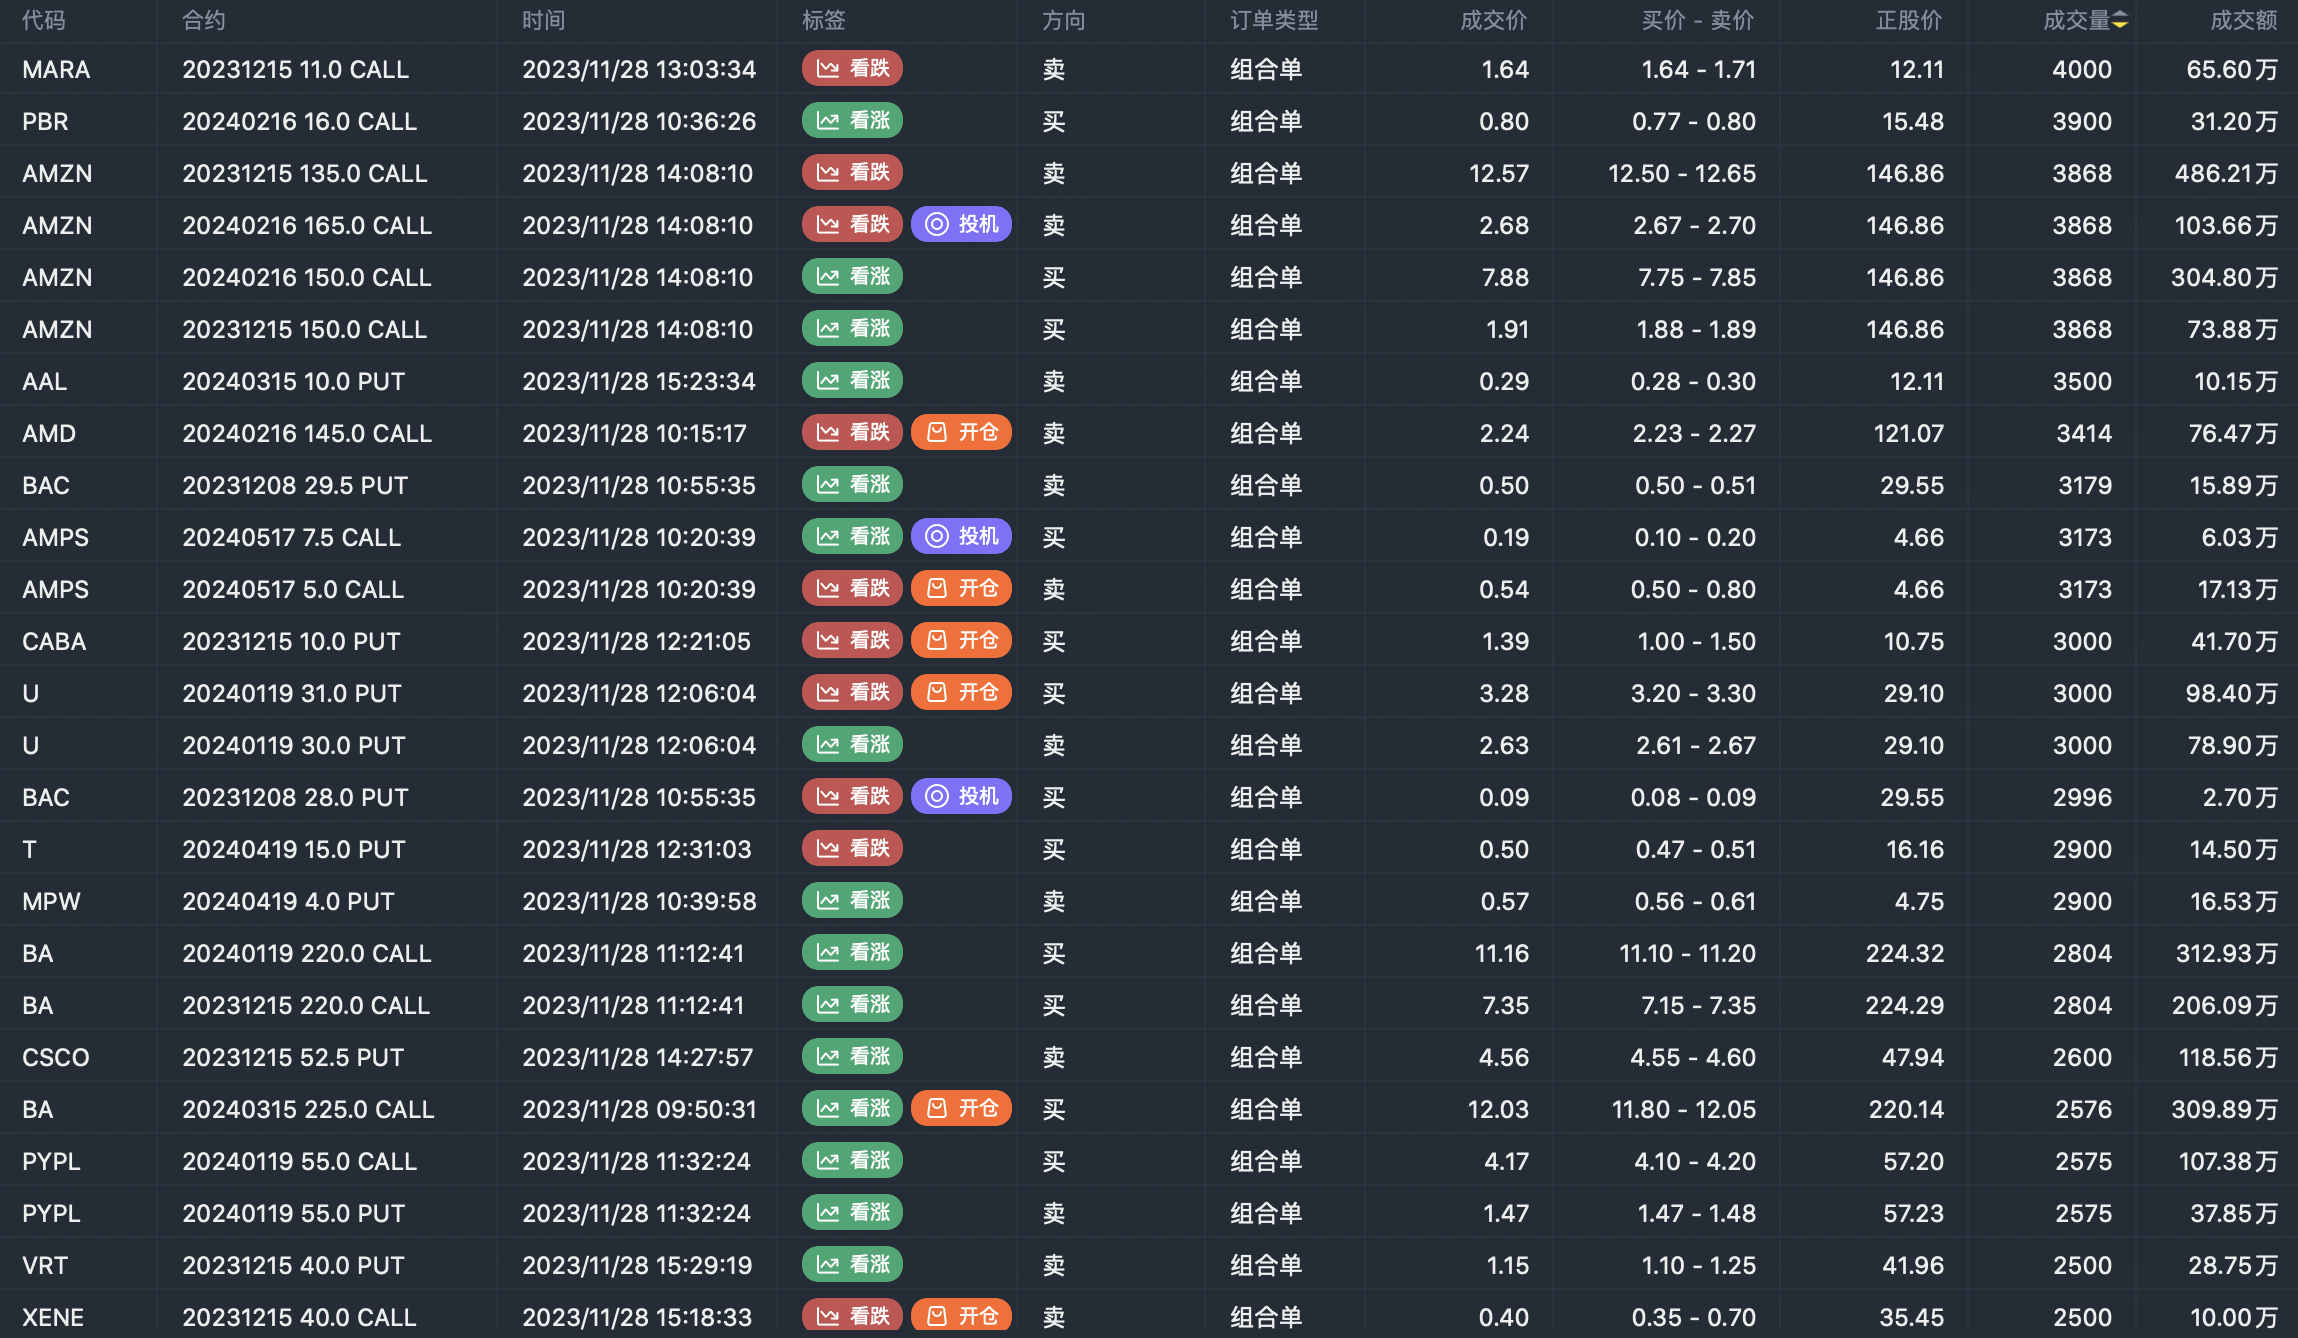Screen dimensions: 2298x1338
Task: Open the CSCO ticker link
Action: [56, 1057]
